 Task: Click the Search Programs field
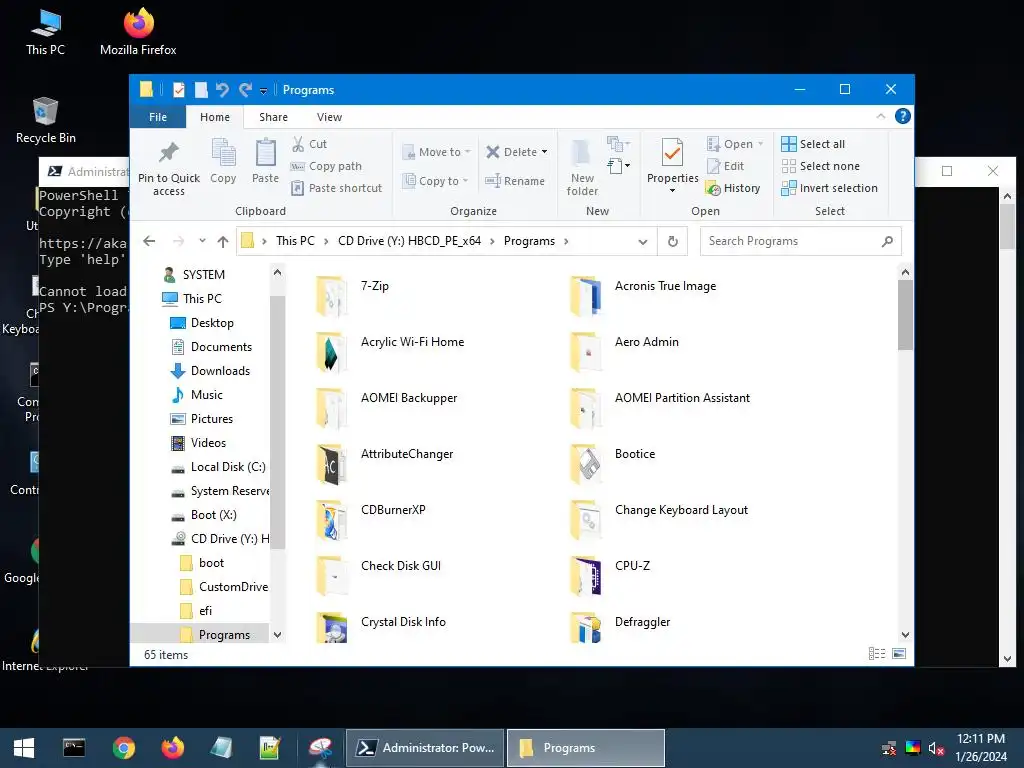(800, 241)
